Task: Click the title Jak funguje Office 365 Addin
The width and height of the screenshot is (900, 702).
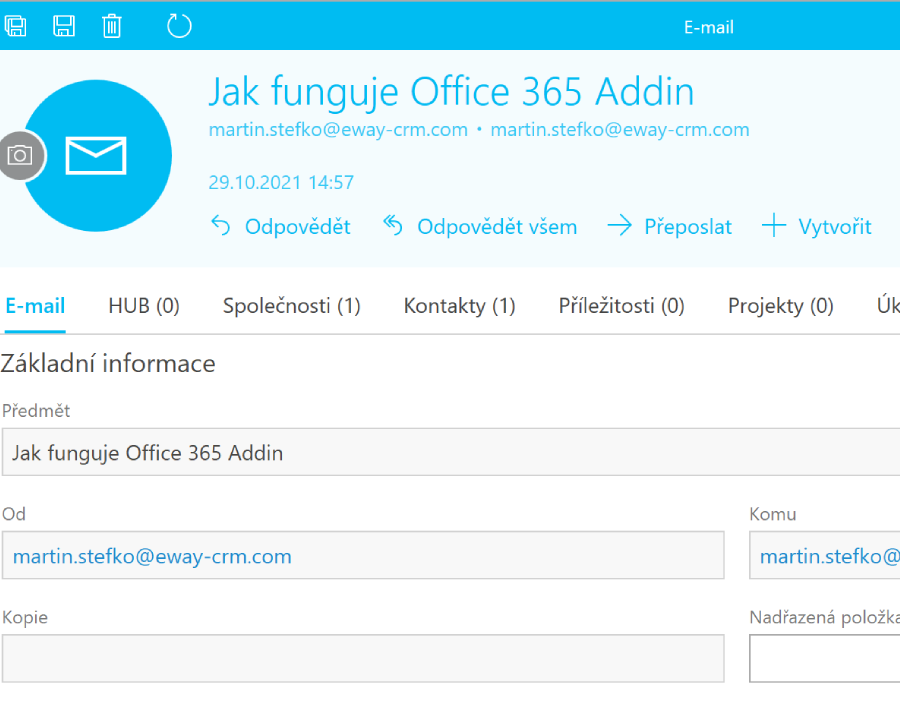Action: 452,92
